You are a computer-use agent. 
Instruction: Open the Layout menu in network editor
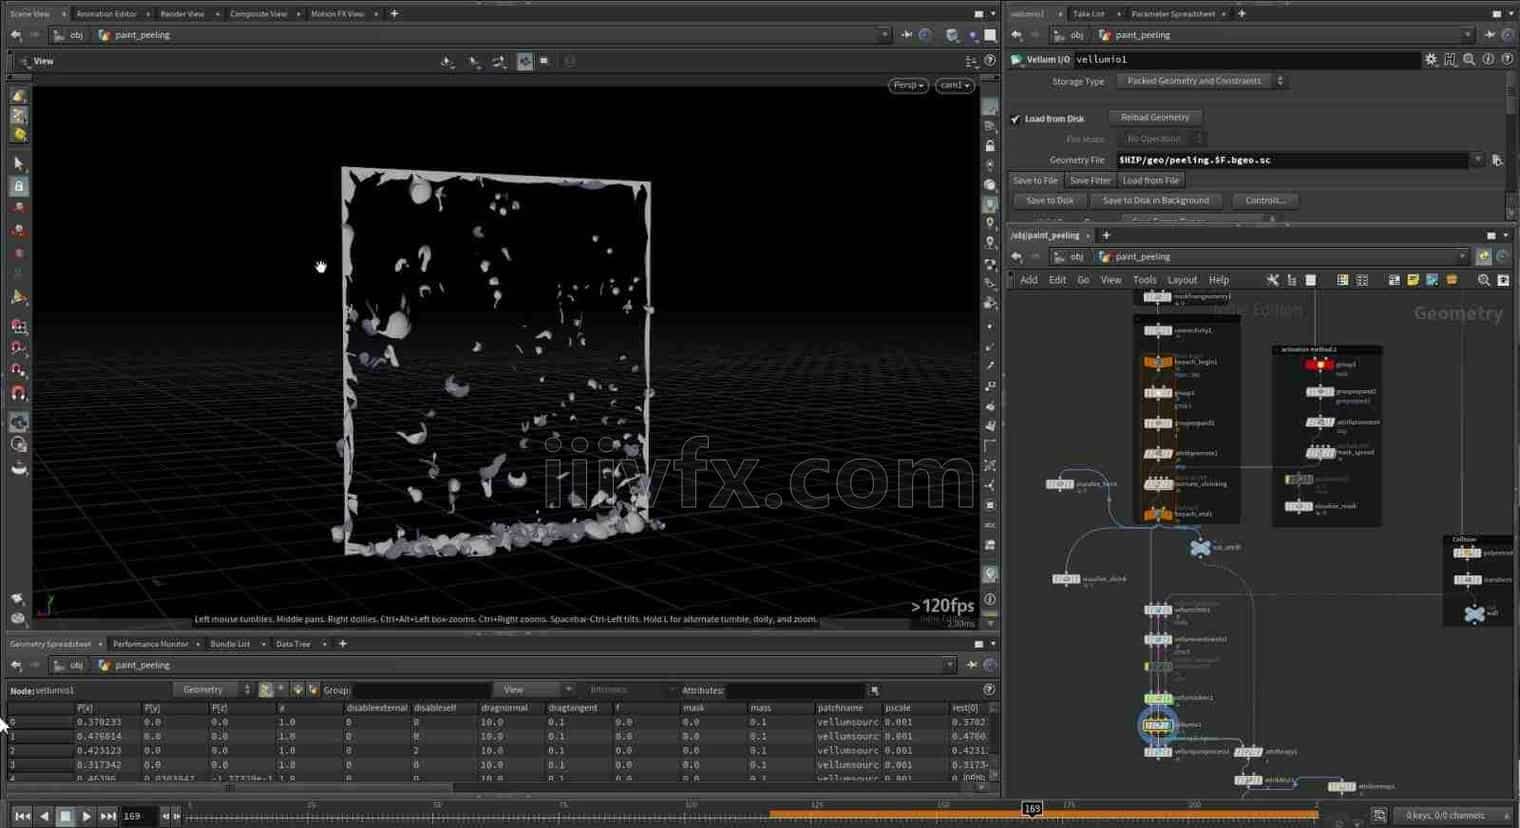click(1182, 280)
